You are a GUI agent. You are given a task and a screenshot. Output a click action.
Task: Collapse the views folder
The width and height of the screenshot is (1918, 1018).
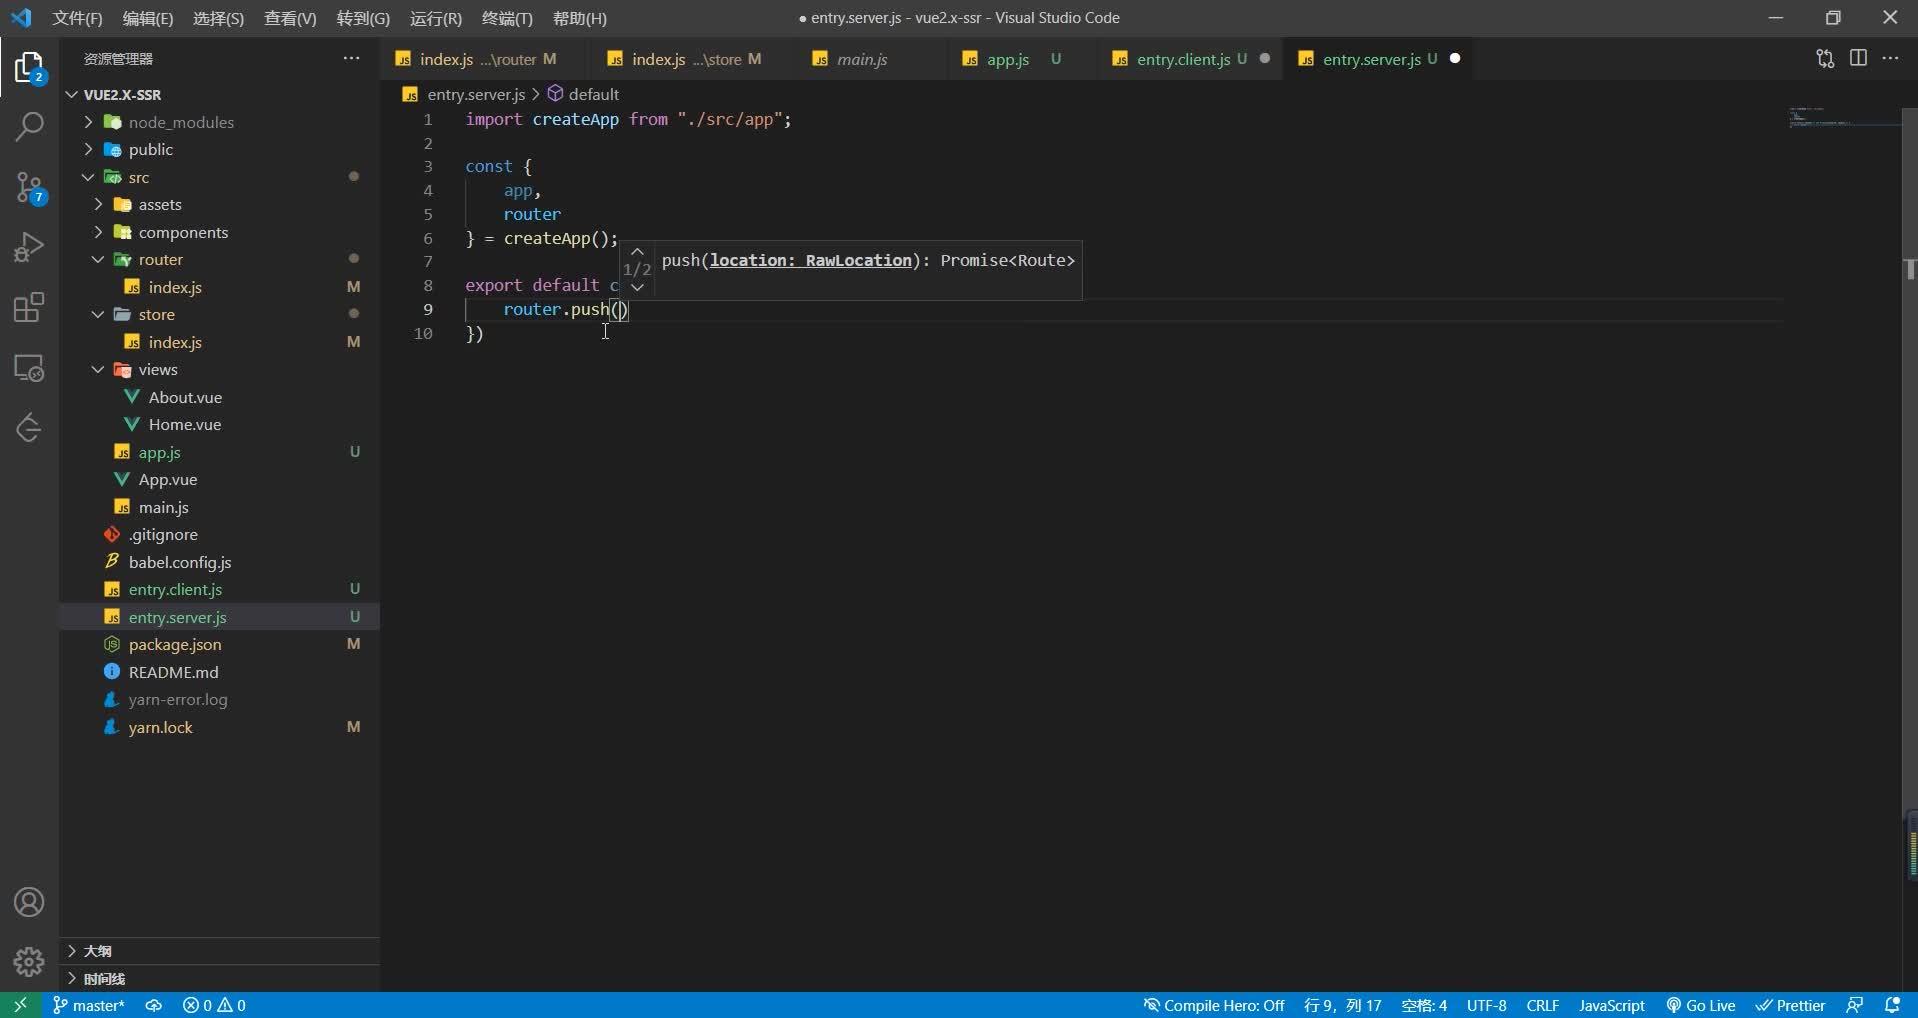160,369
